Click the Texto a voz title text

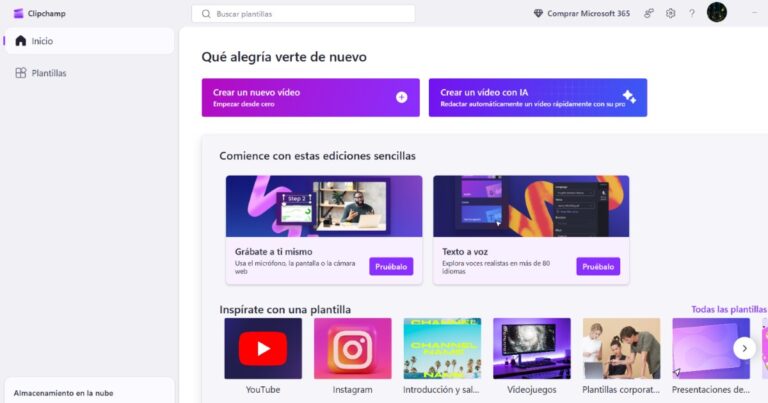(x=465, y=252)
